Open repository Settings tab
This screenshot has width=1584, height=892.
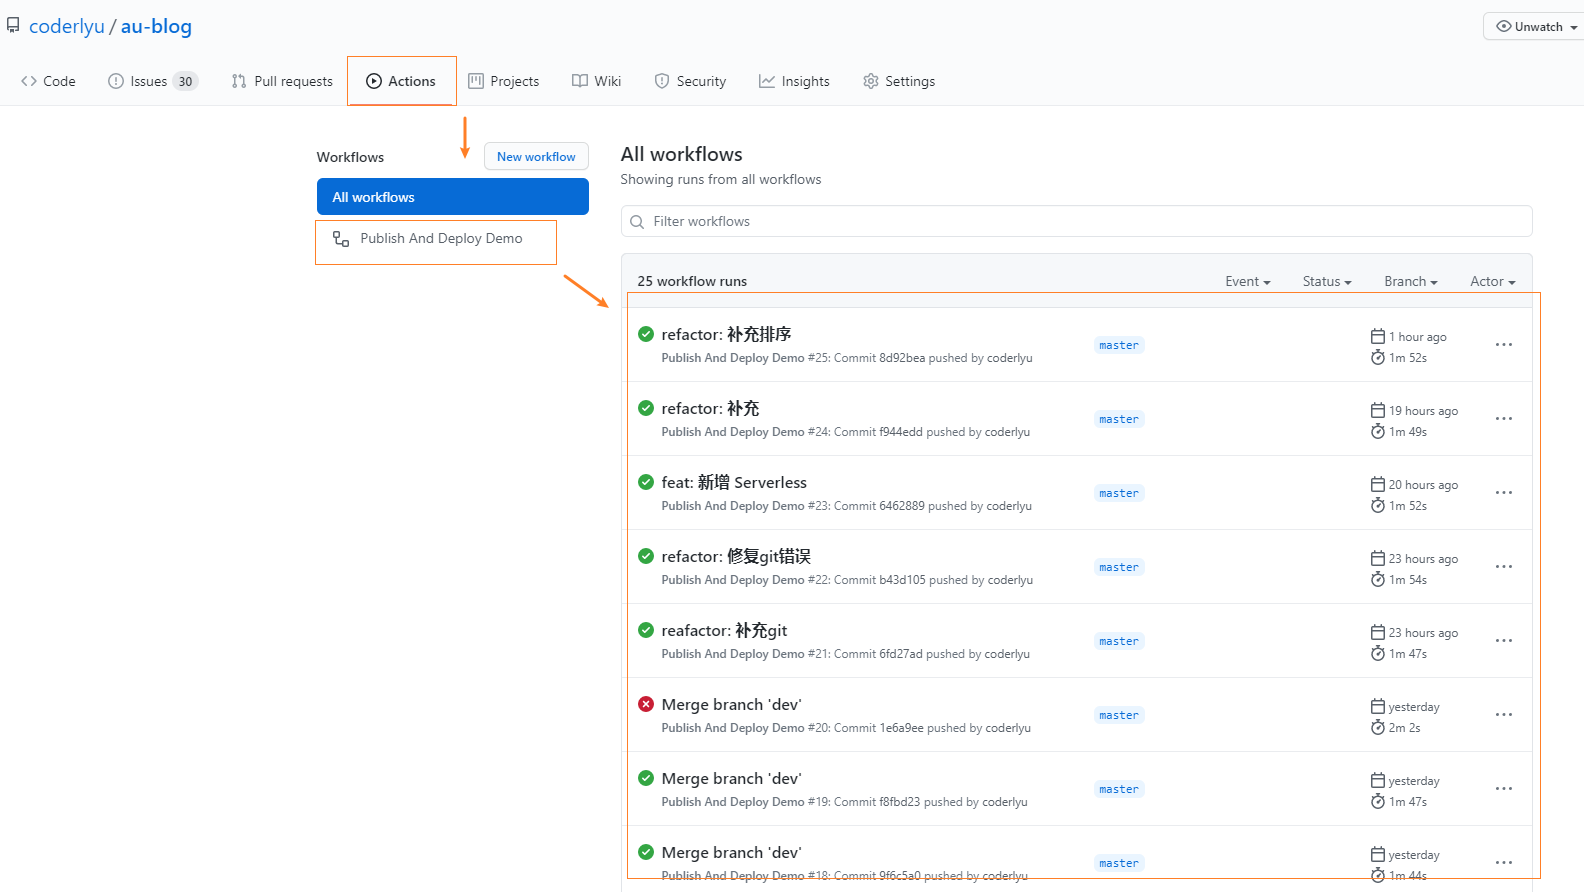[899, 81]
